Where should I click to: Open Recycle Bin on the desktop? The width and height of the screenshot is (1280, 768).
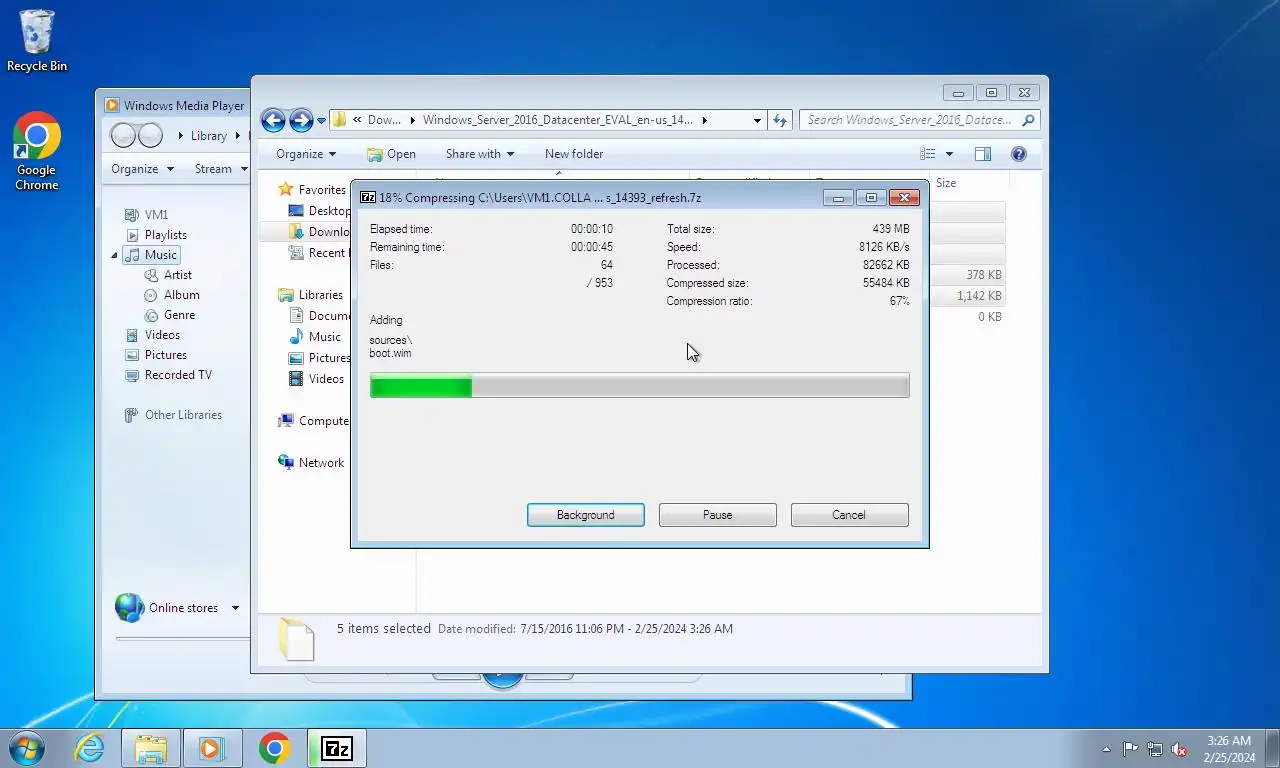37,41
